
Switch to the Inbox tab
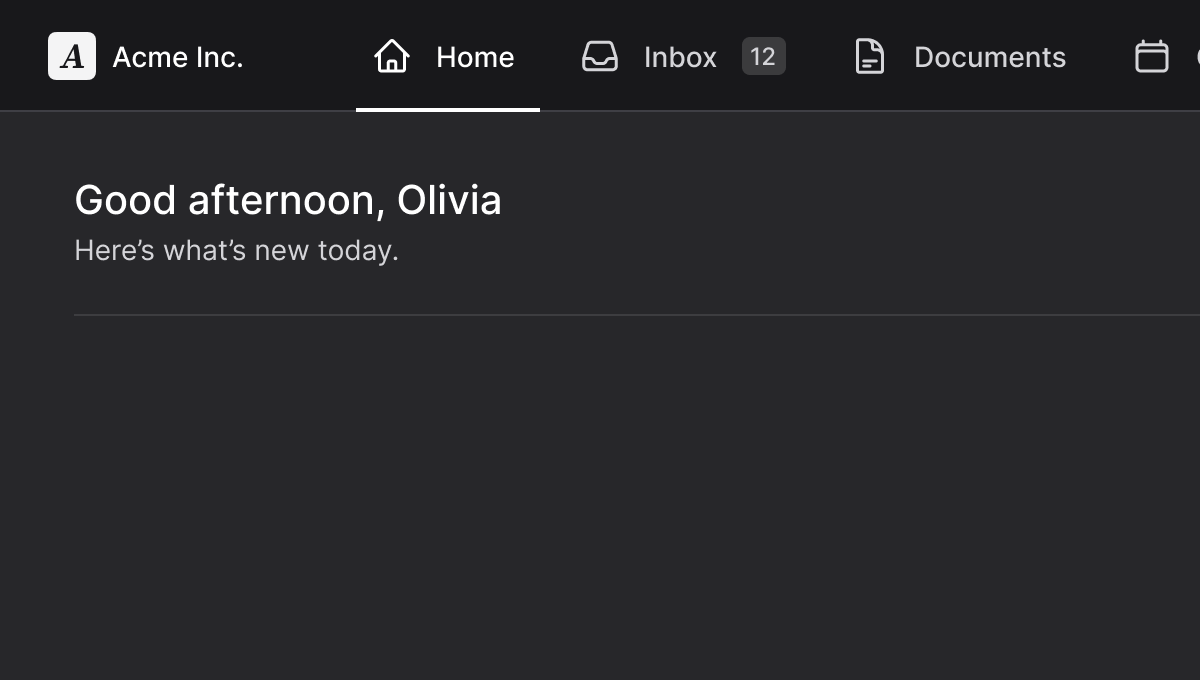[680, 57]
